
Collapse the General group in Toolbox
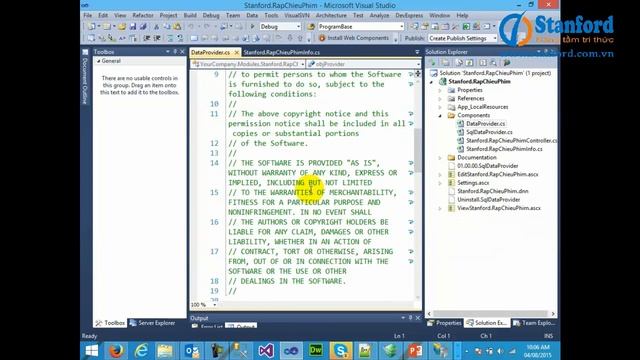[x=99, y=61]
